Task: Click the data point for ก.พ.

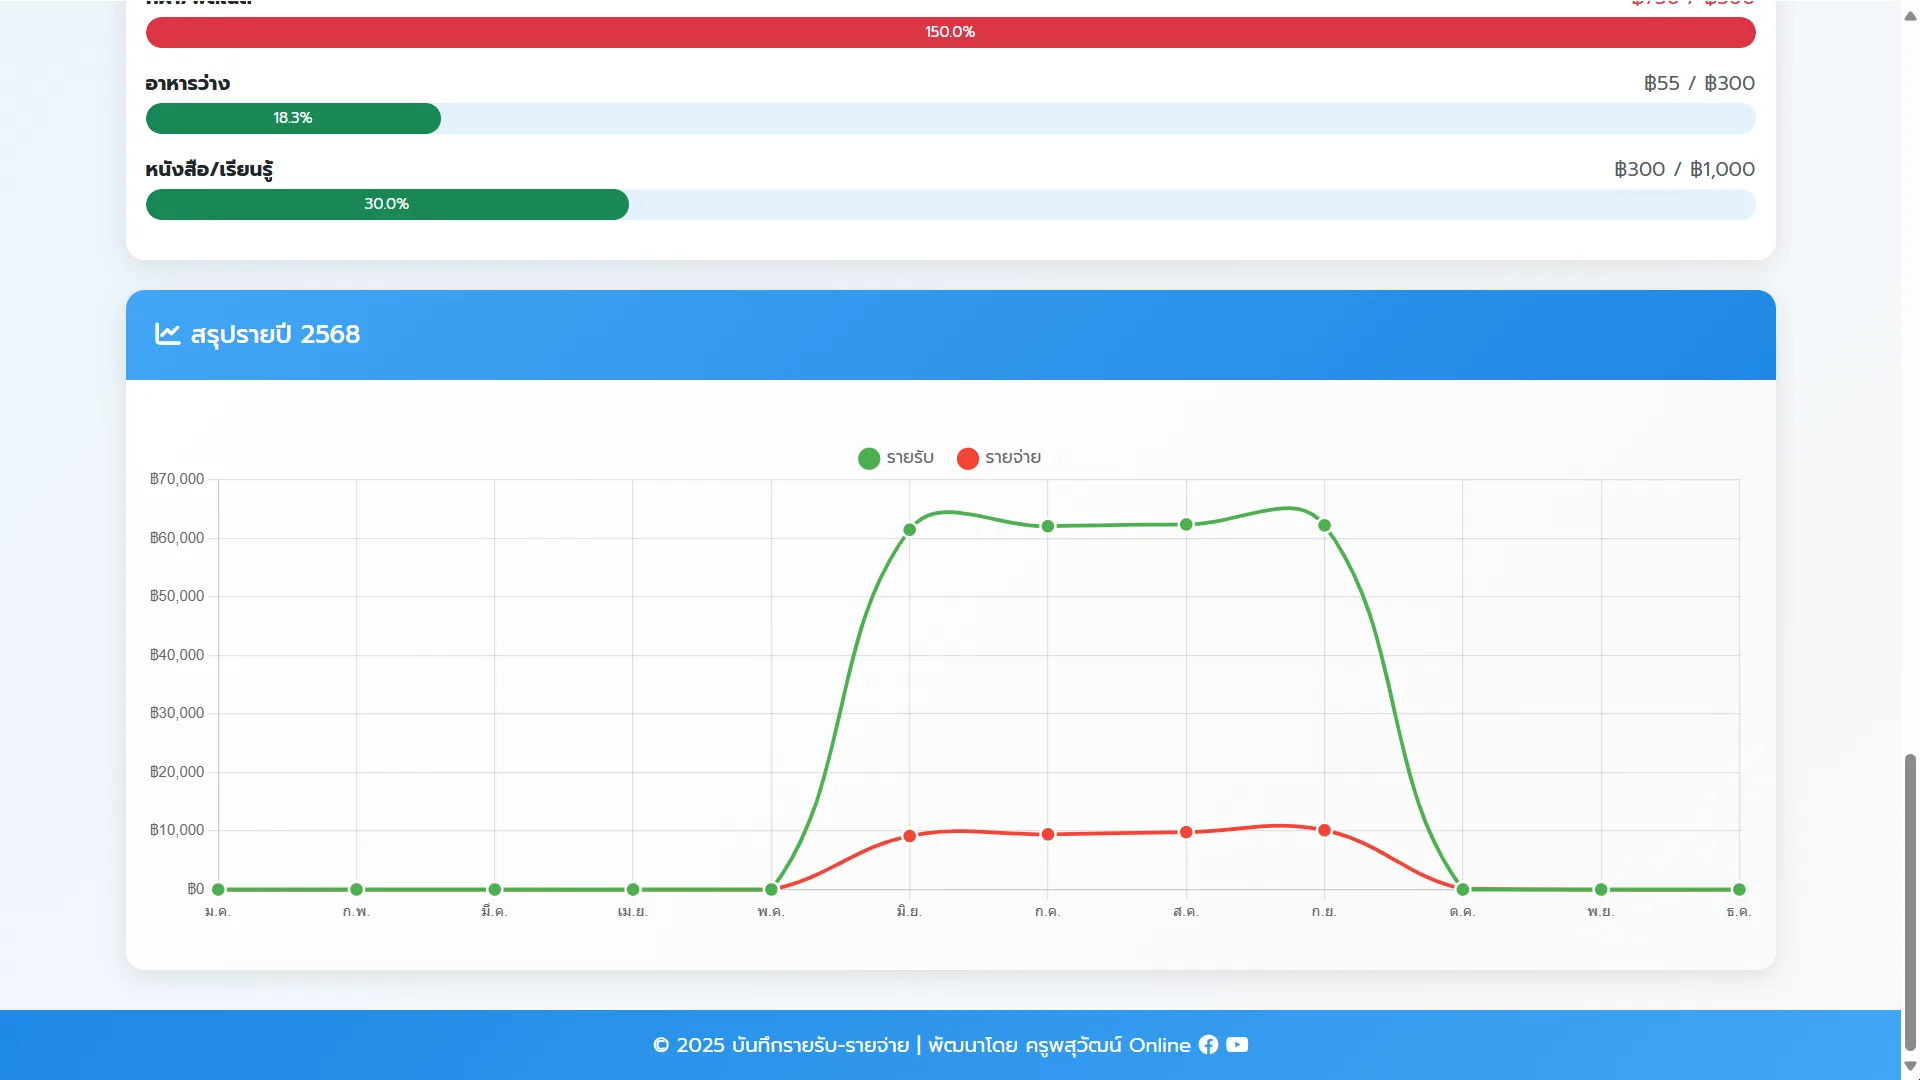Action: click(x=356, y=889)
